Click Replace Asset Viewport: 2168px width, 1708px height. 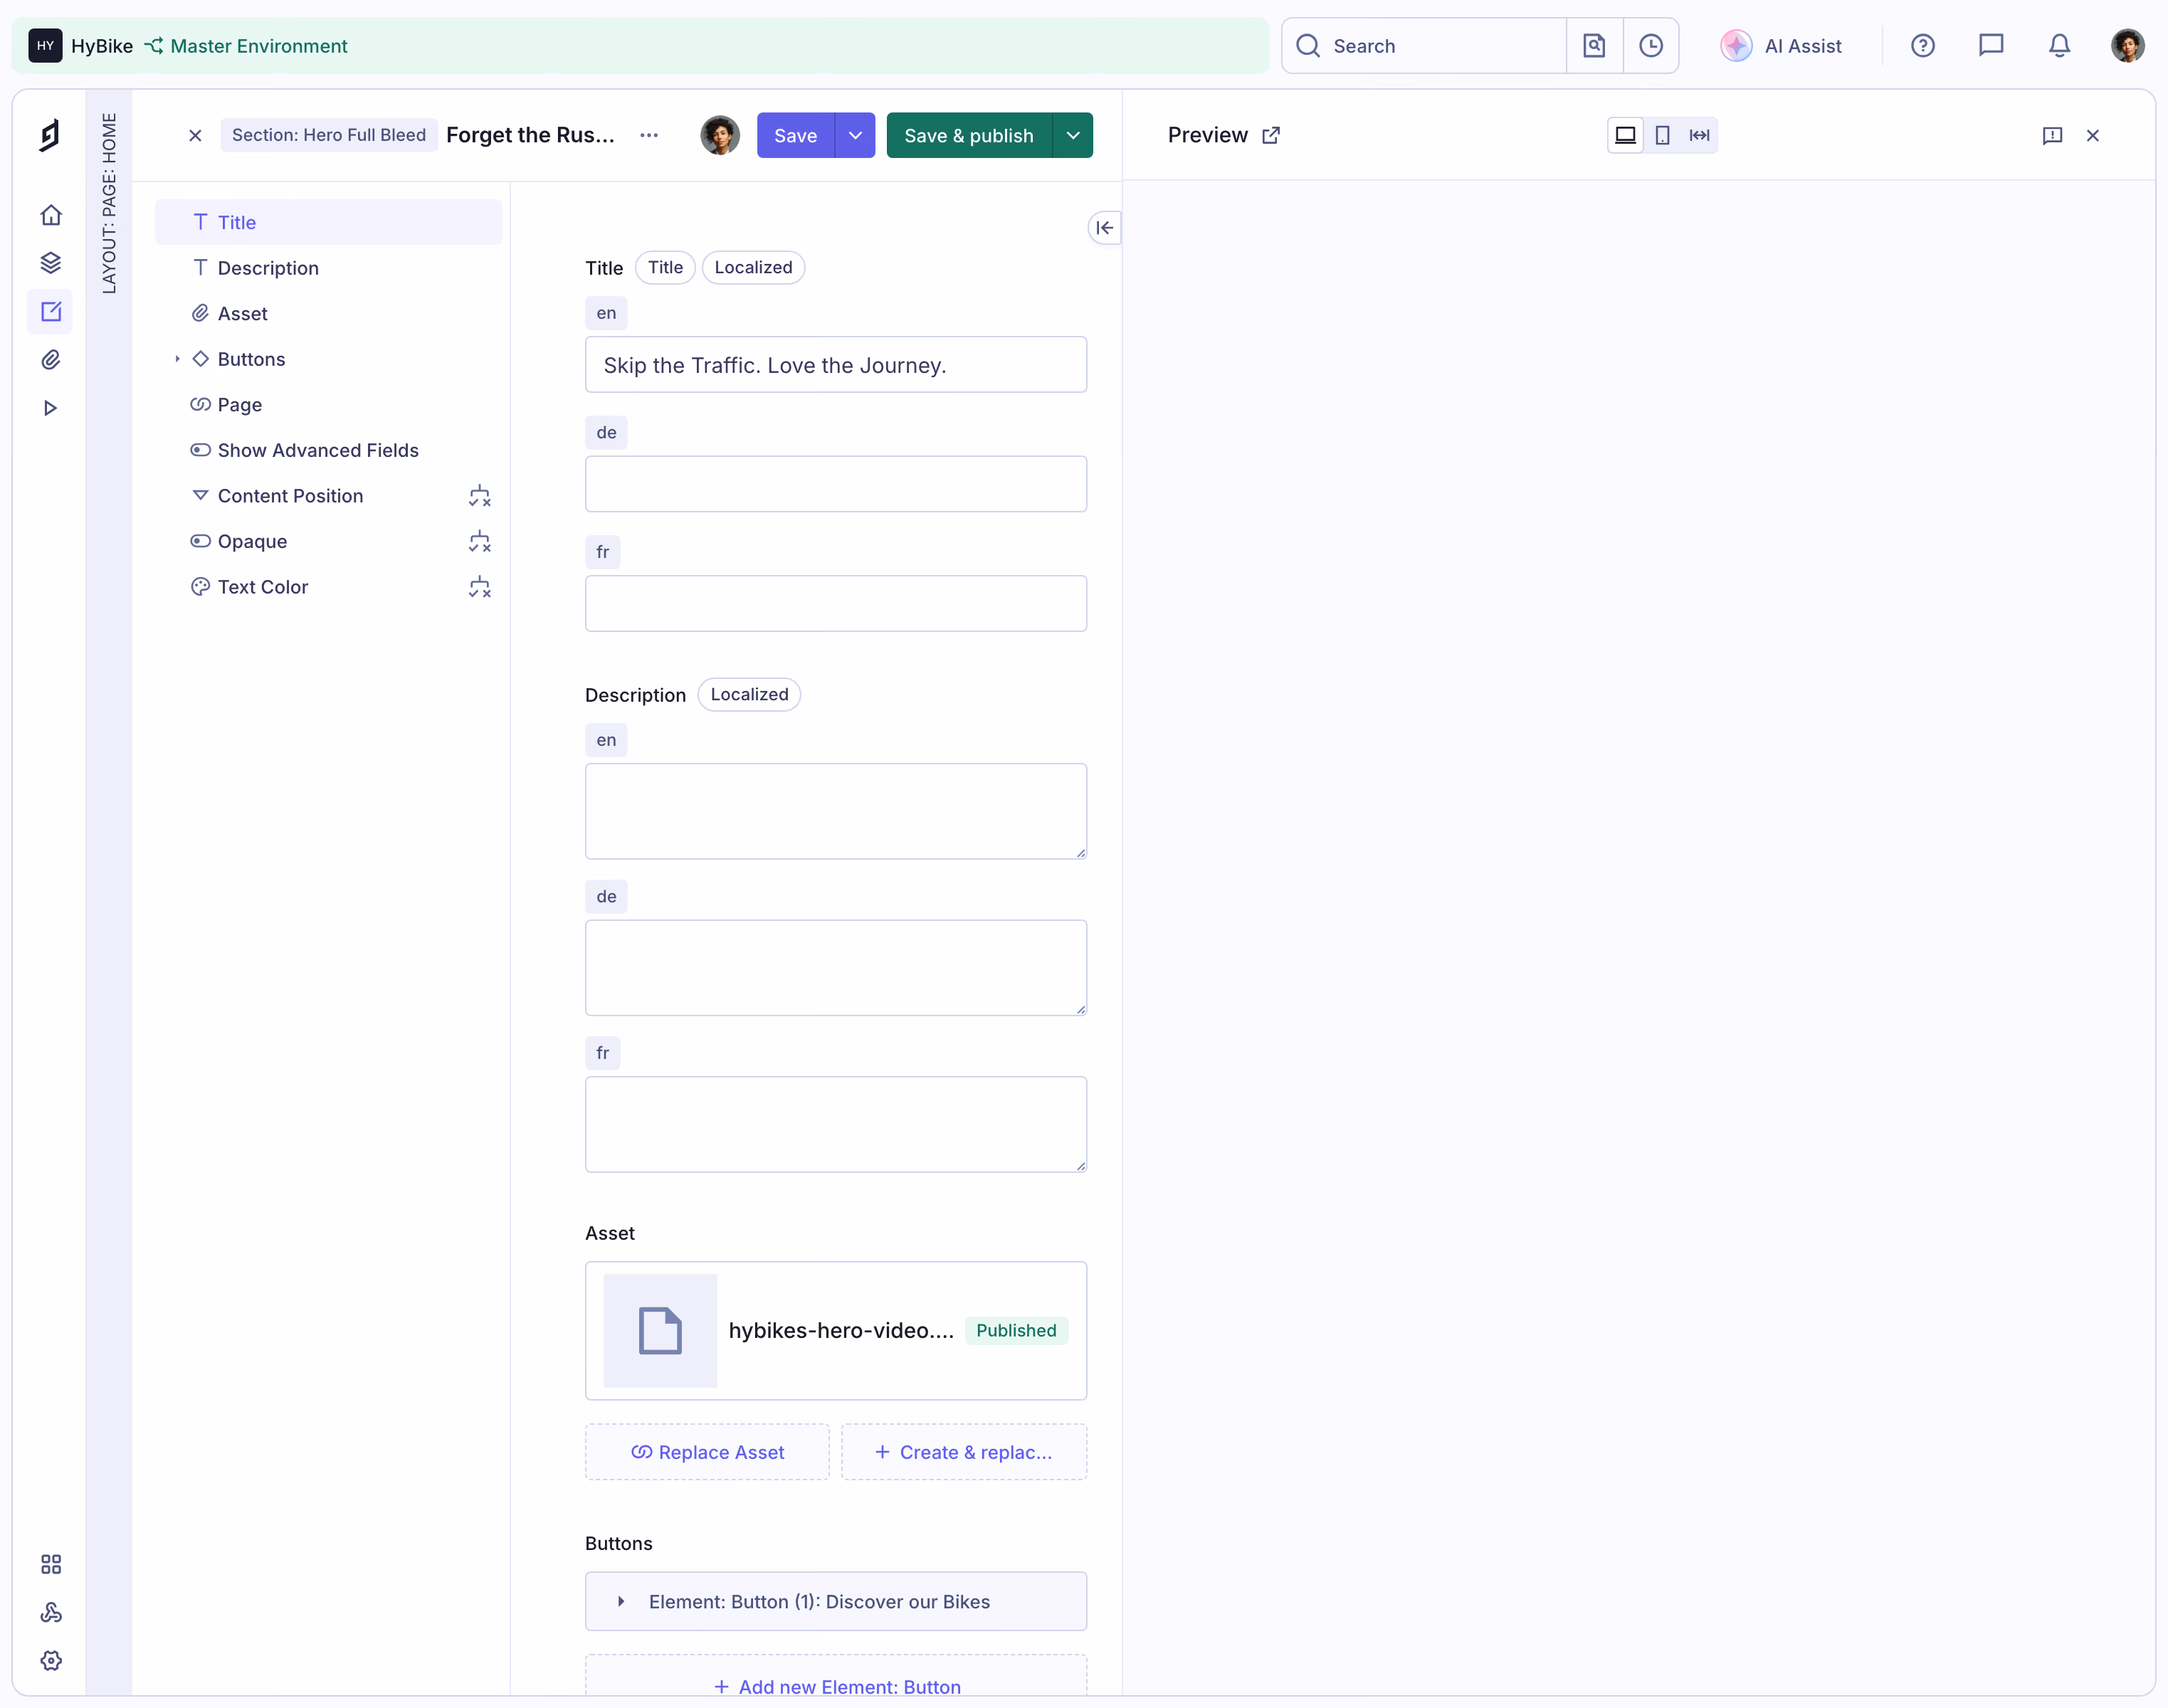tap(707, 1452)
